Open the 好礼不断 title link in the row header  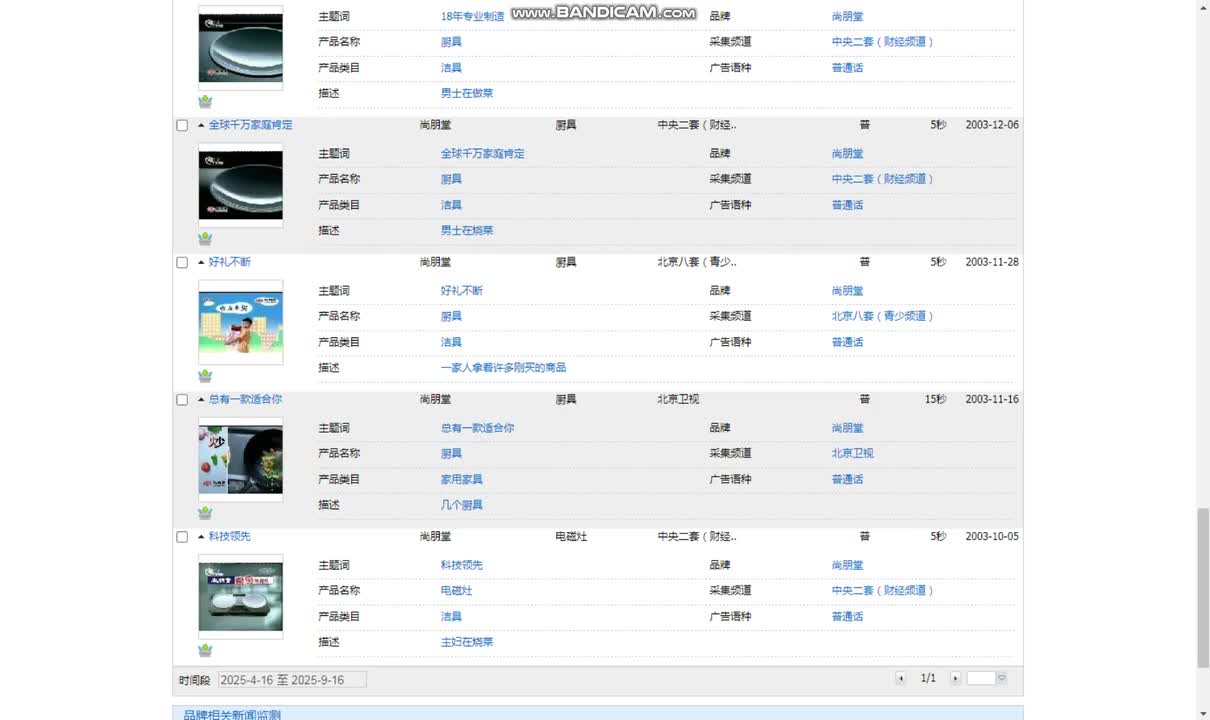point(229,262)
